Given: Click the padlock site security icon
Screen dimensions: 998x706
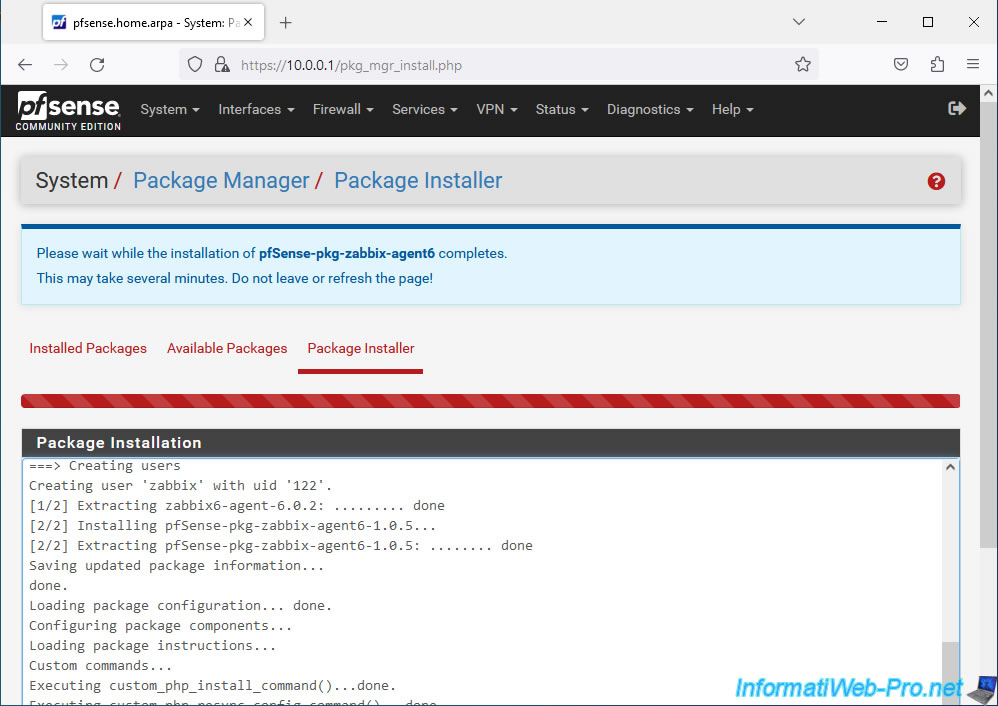Looking at the screenshot, I should pos(221,64).
